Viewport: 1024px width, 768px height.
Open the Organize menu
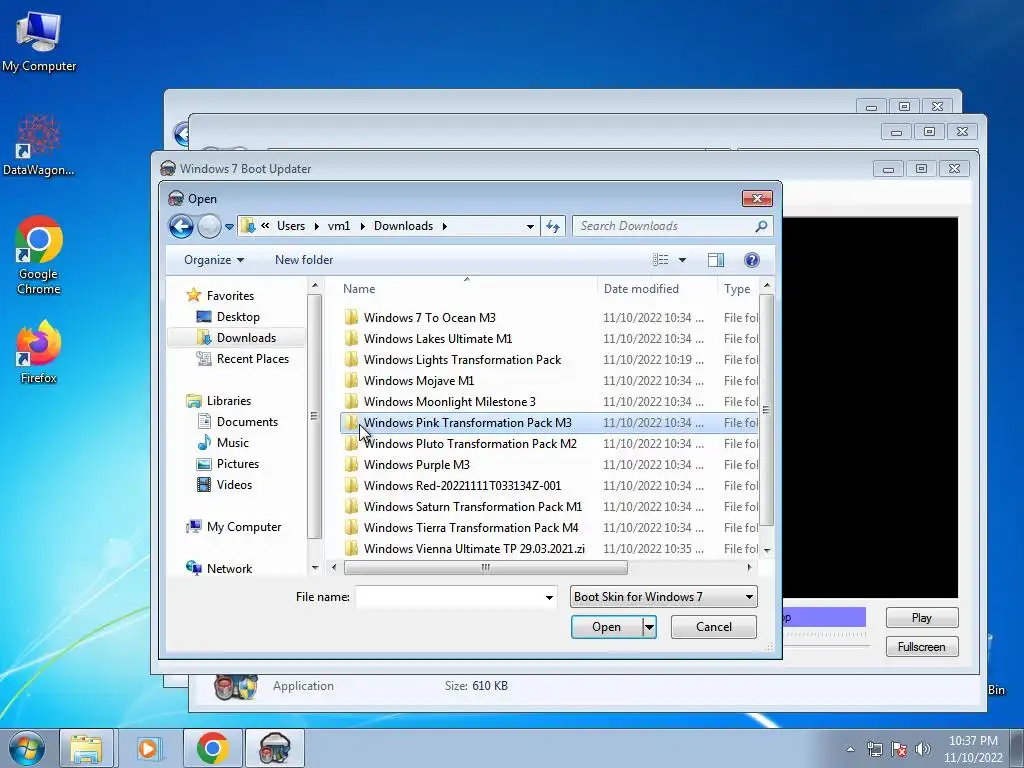point(214,260)
